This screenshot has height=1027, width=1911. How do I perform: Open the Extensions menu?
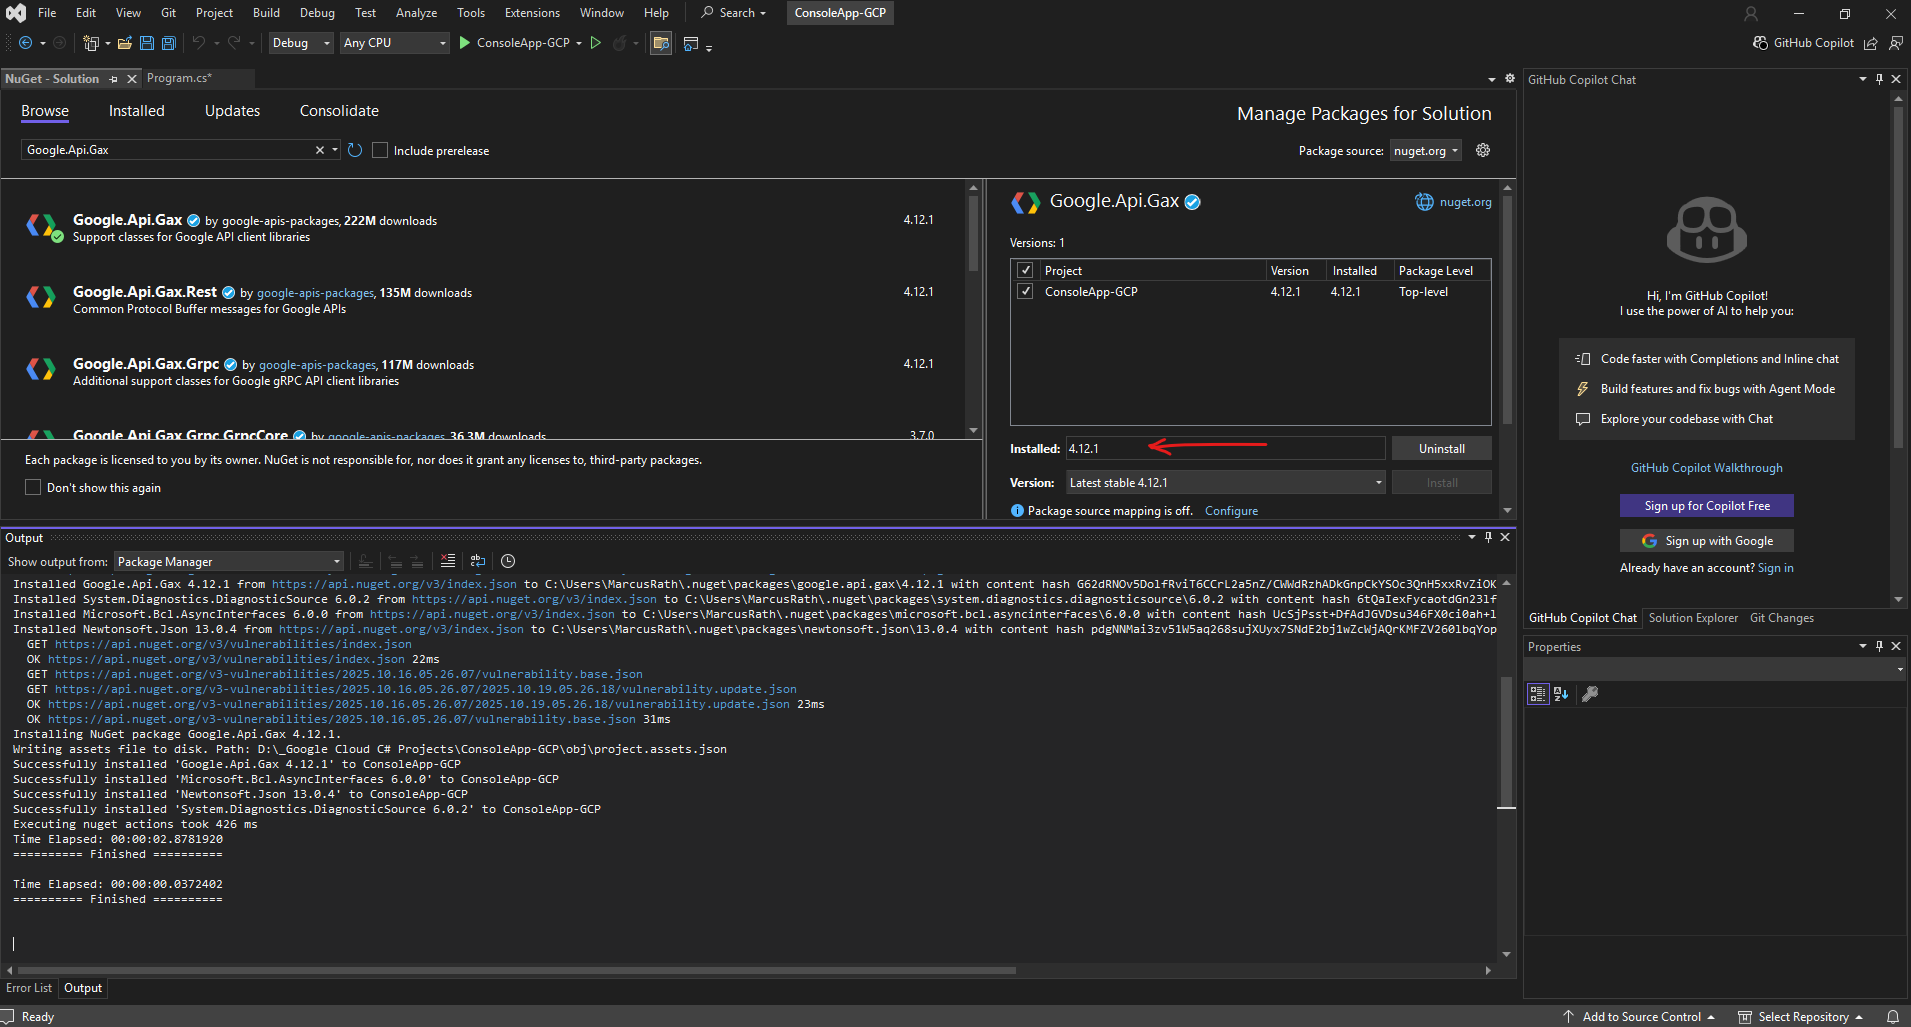(x=532, y=13)
